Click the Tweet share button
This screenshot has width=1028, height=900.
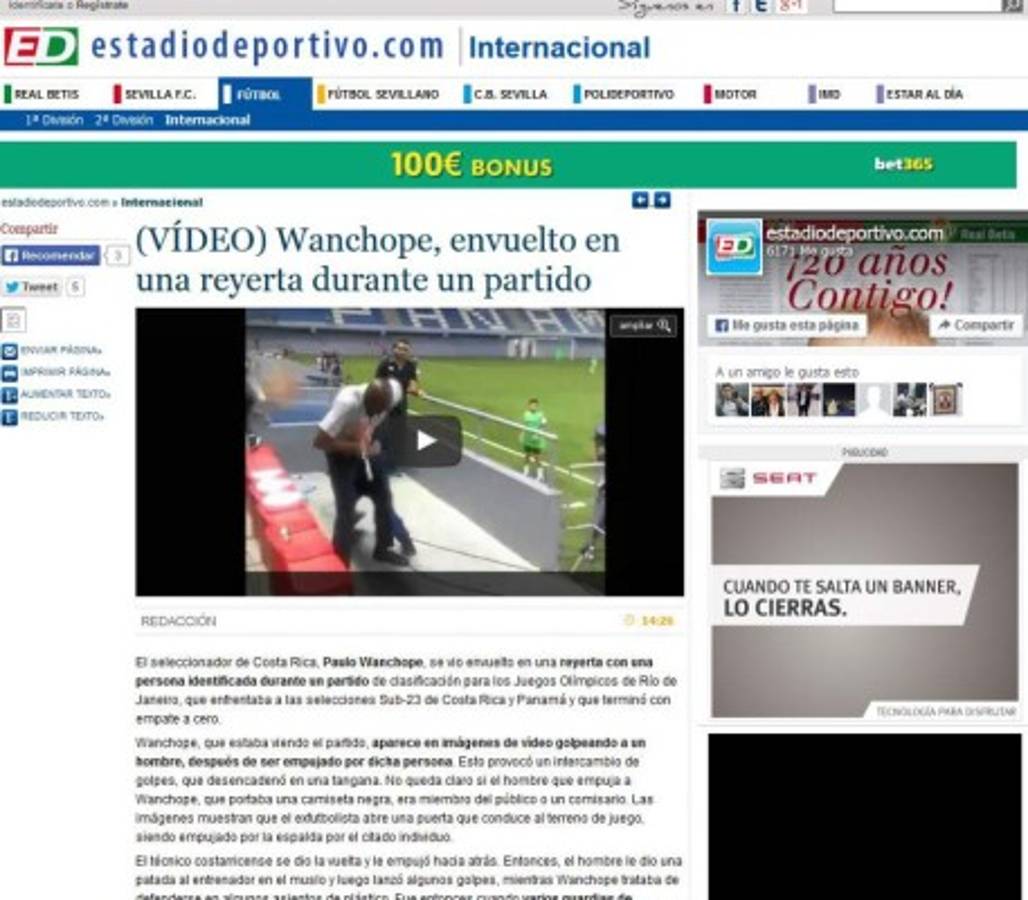point(32,287)
